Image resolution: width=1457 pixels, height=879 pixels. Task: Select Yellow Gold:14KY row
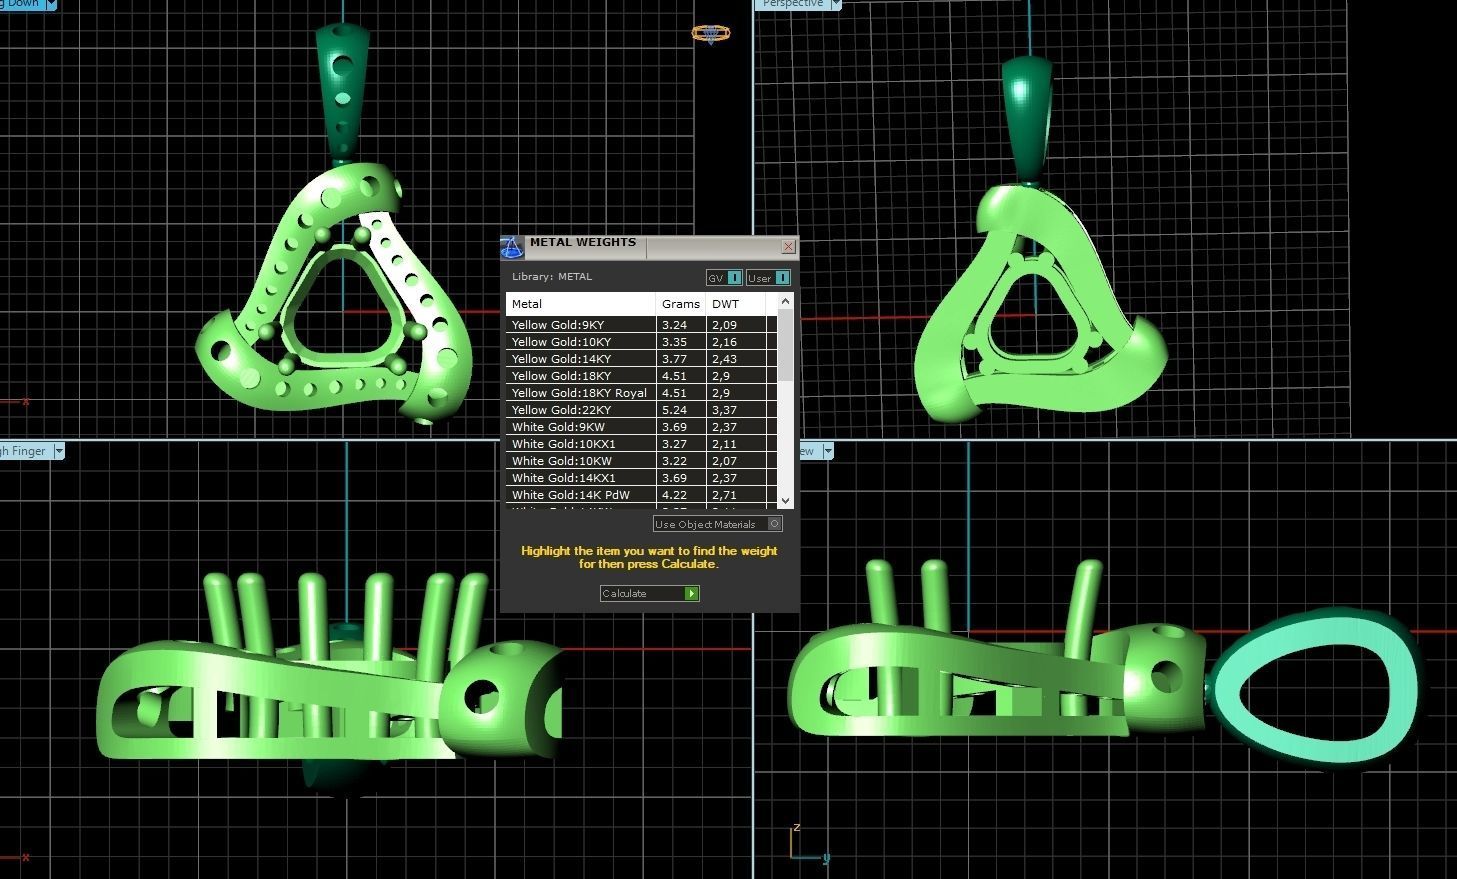[641, 359]
